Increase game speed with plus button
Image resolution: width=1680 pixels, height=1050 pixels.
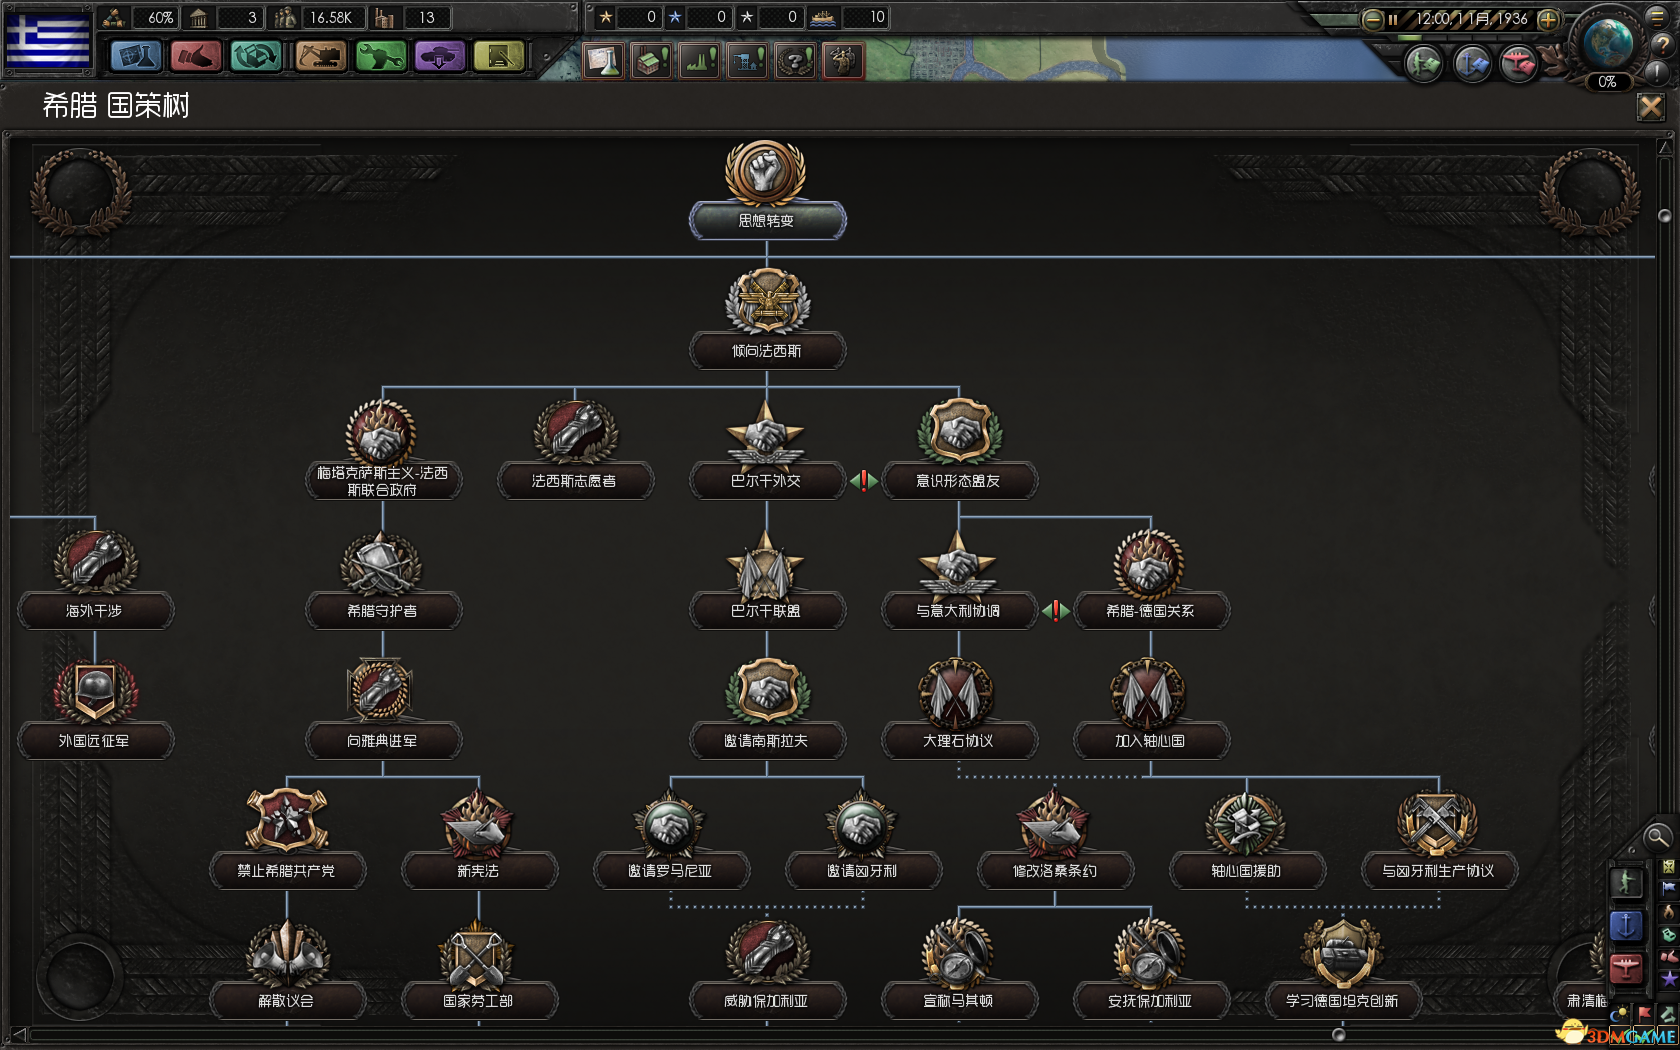(1547, 19)
